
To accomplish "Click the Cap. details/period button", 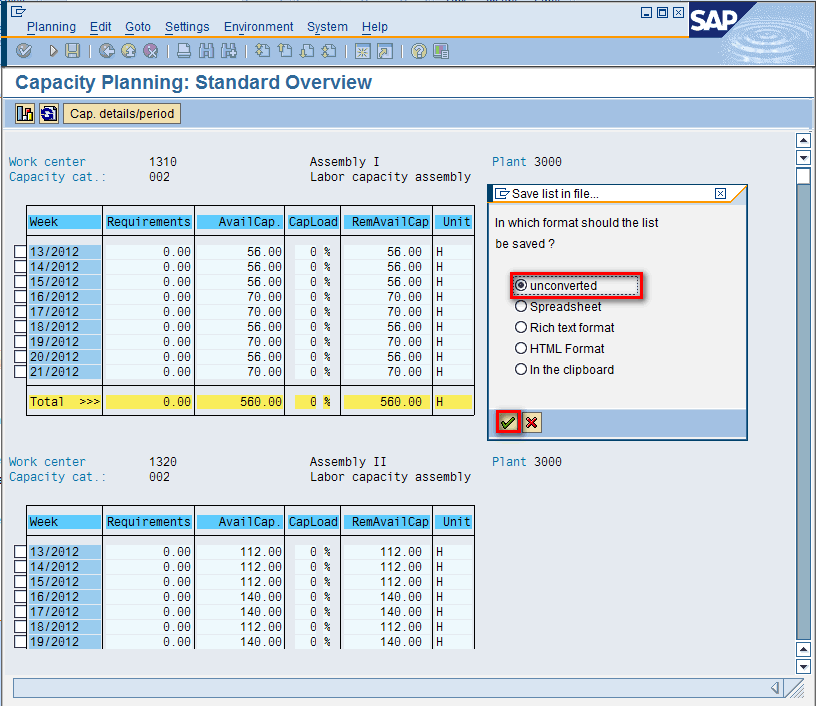I will [123, 114].
